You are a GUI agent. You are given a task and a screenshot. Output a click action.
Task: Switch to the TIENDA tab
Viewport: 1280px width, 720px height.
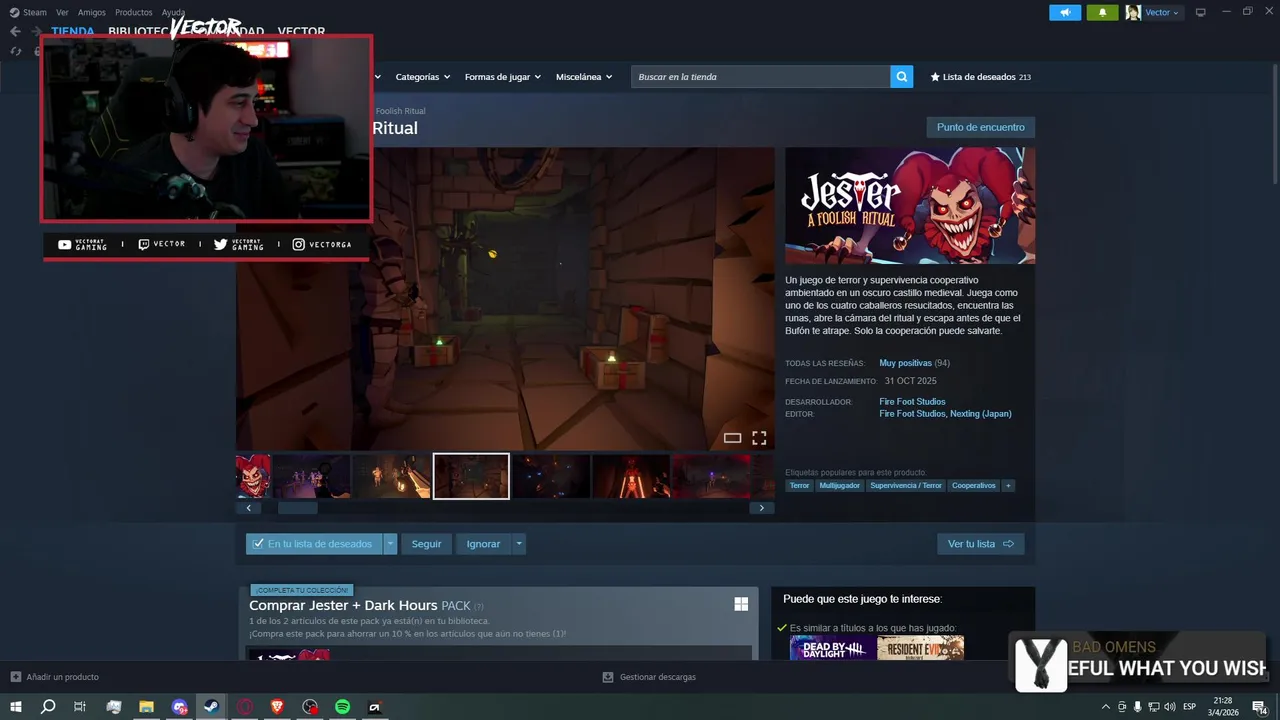[x=73, y=31]
